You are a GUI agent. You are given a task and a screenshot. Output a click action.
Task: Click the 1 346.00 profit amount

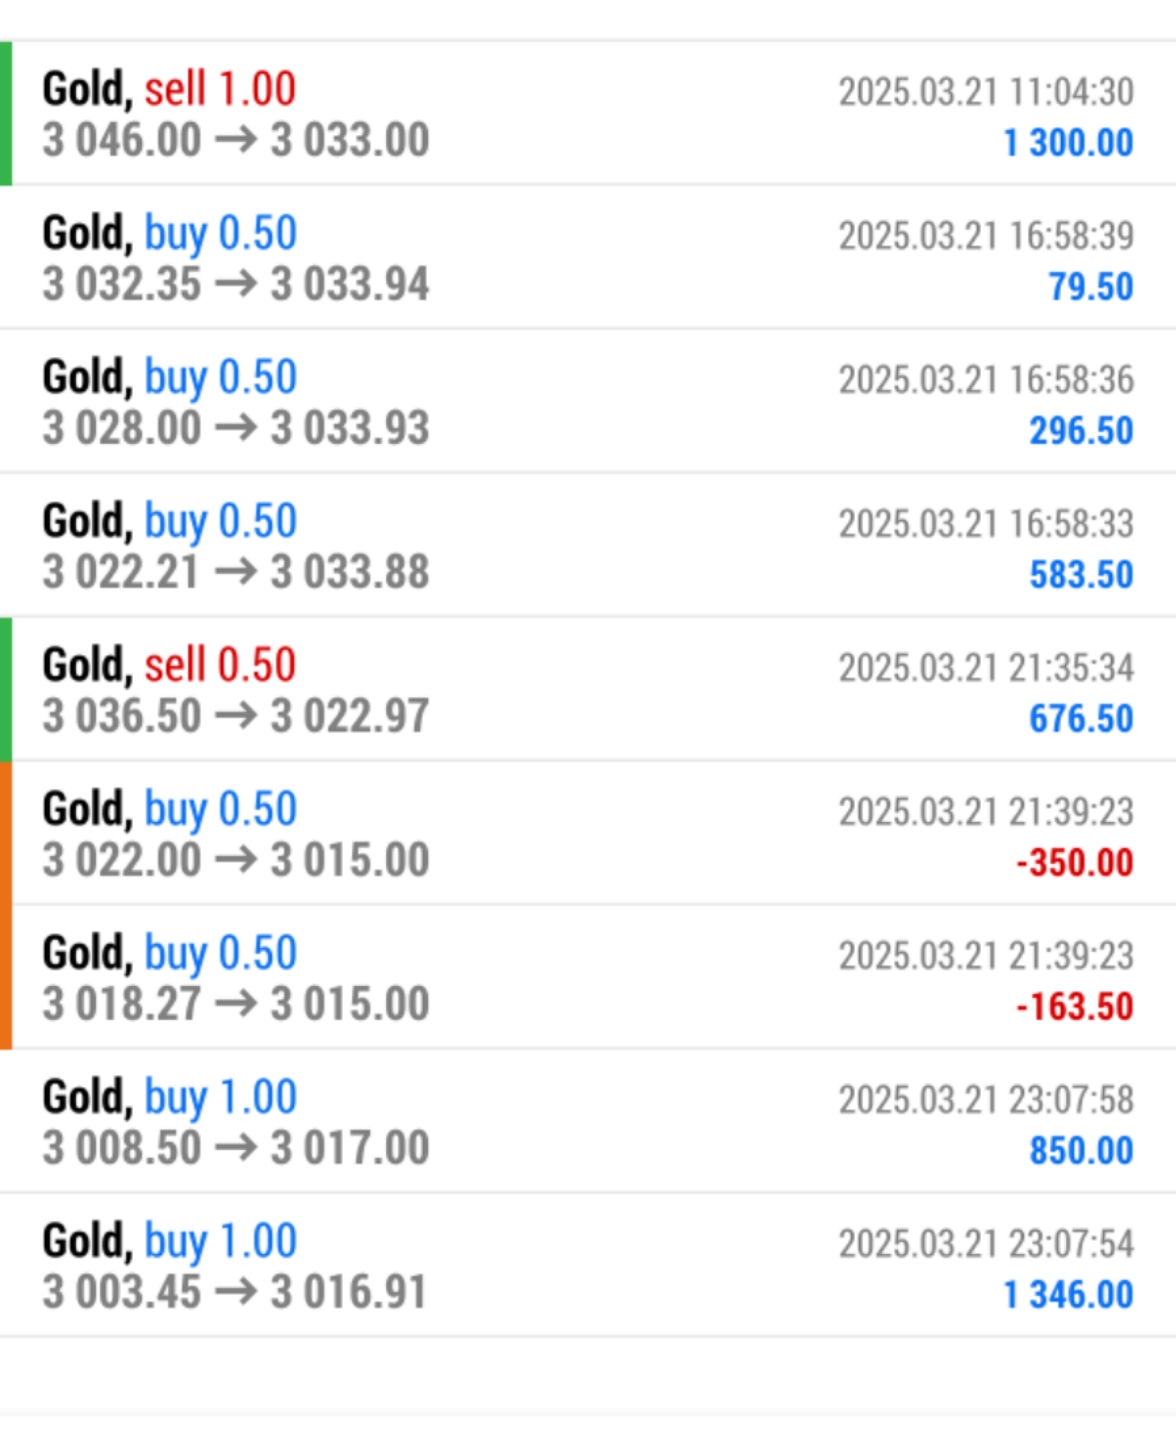click(1068, 1295)
